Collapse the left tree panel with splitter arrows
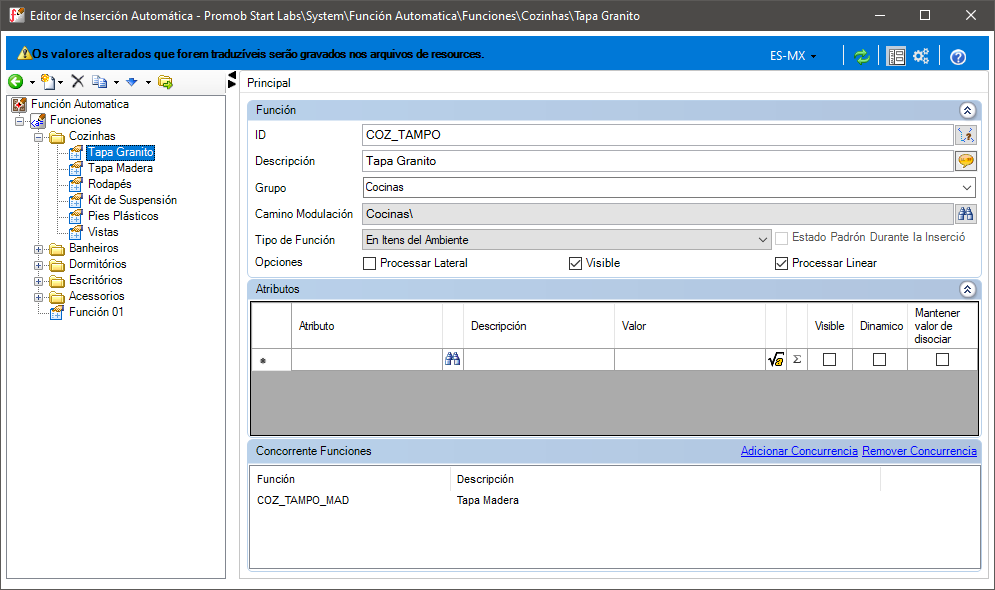Screen dimensions: 995x590 pos(232,80)
